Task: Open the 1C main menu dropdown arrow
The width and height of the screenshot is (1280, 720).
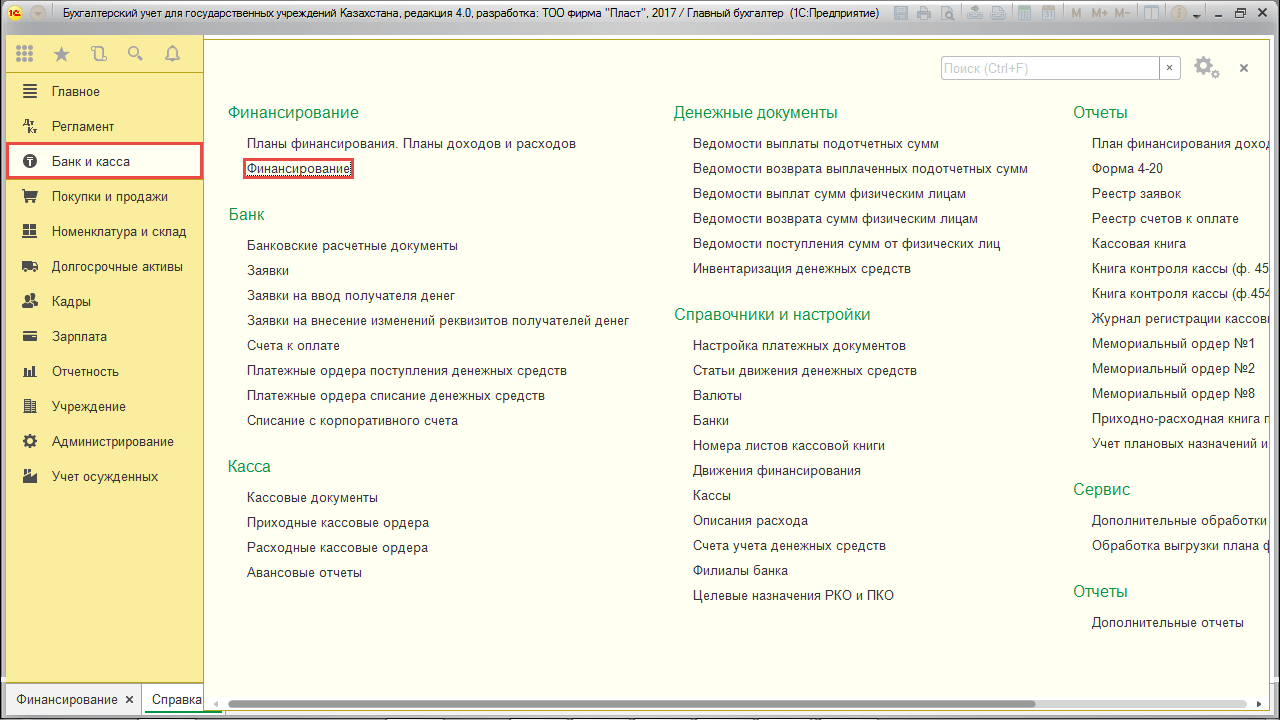Action: 38,14
